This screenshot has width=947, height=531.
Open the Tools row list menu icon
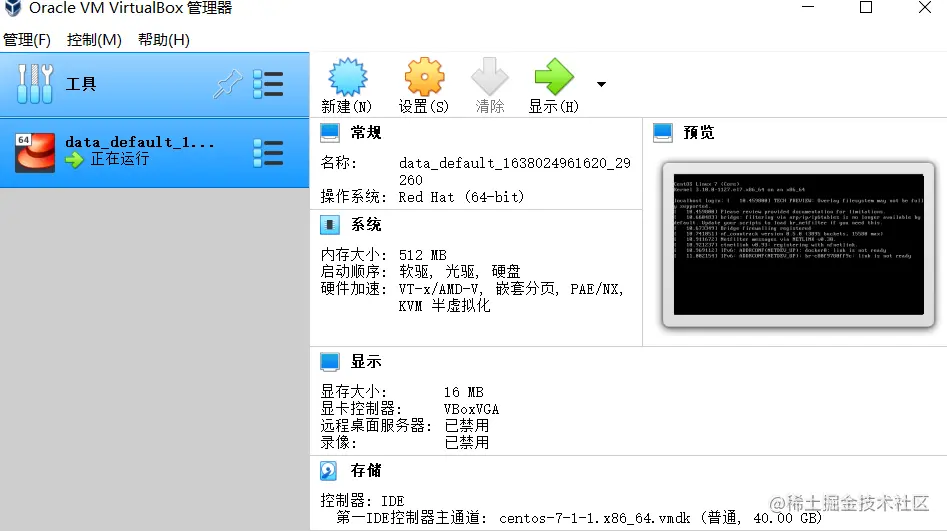(x=268, y=84)
